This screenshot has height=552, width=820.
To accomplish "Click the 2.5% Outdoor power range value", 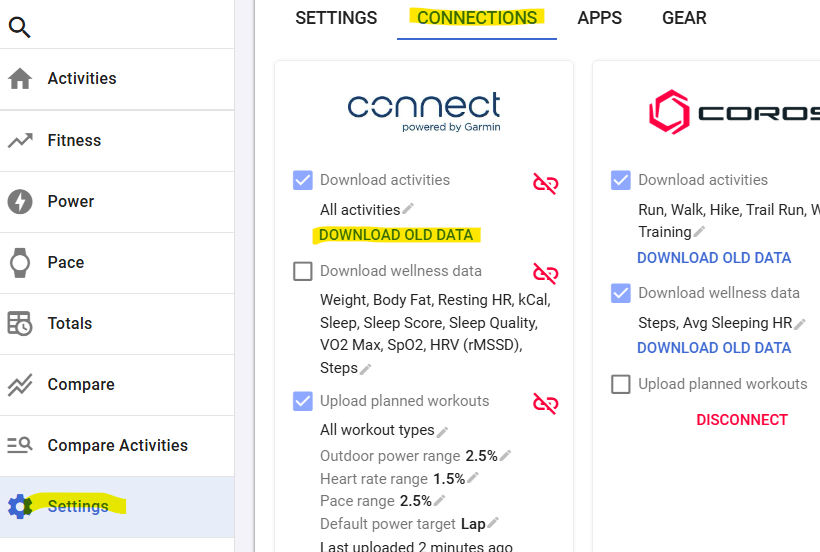I will coord(481,456).
